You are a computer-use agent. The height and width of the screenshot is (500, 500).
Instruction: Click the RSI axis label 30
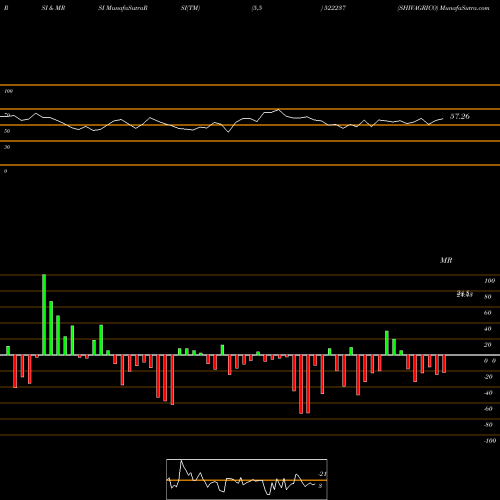(7, 147)
